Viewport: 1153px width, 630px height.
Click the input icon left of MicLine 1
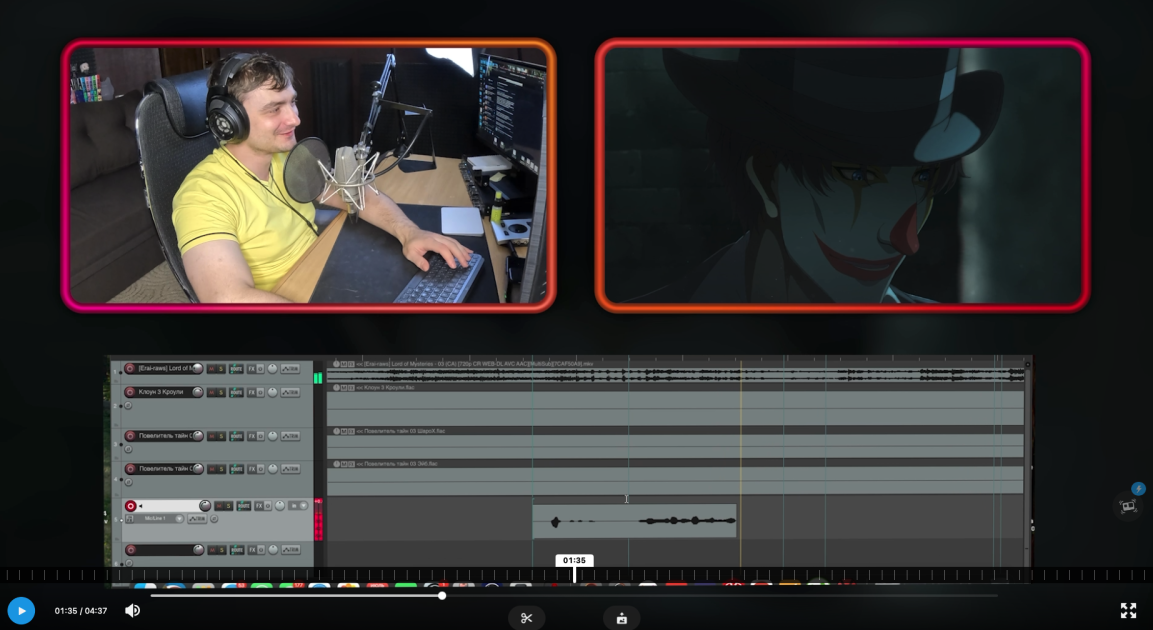click(129, 518)
